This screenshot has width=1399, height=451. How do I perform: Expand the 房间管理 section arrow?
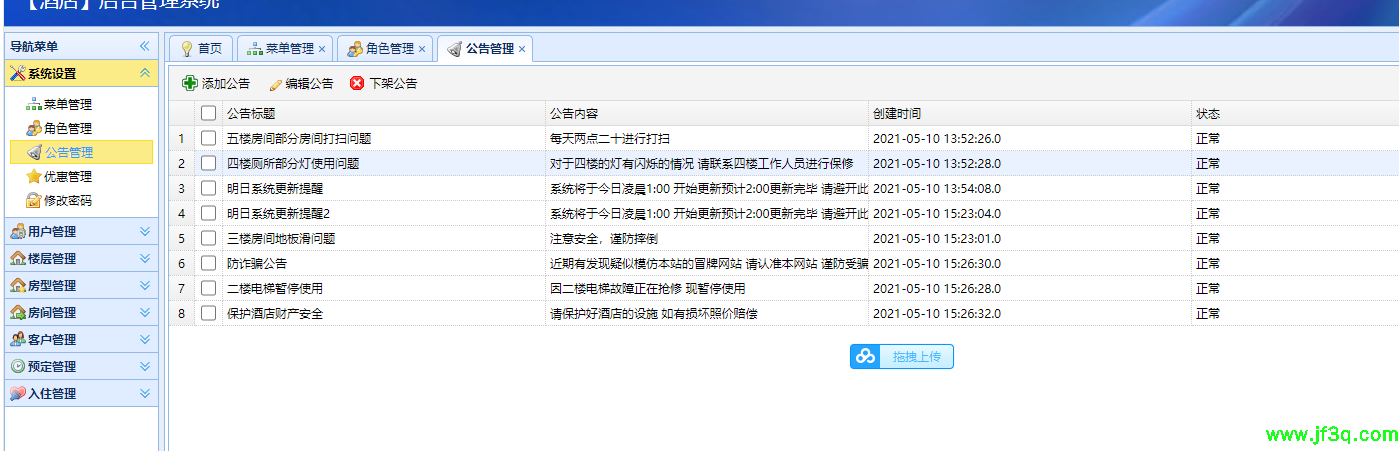pos(144,313)
